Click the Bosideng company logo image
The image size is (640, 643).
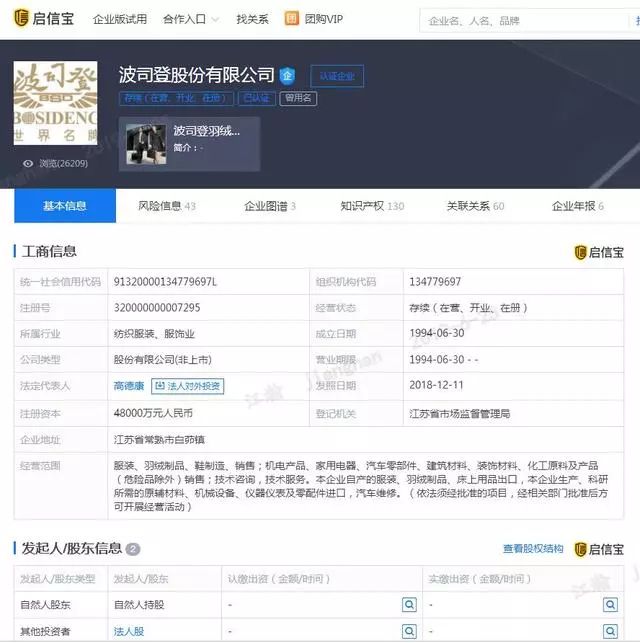pos(55,103)
